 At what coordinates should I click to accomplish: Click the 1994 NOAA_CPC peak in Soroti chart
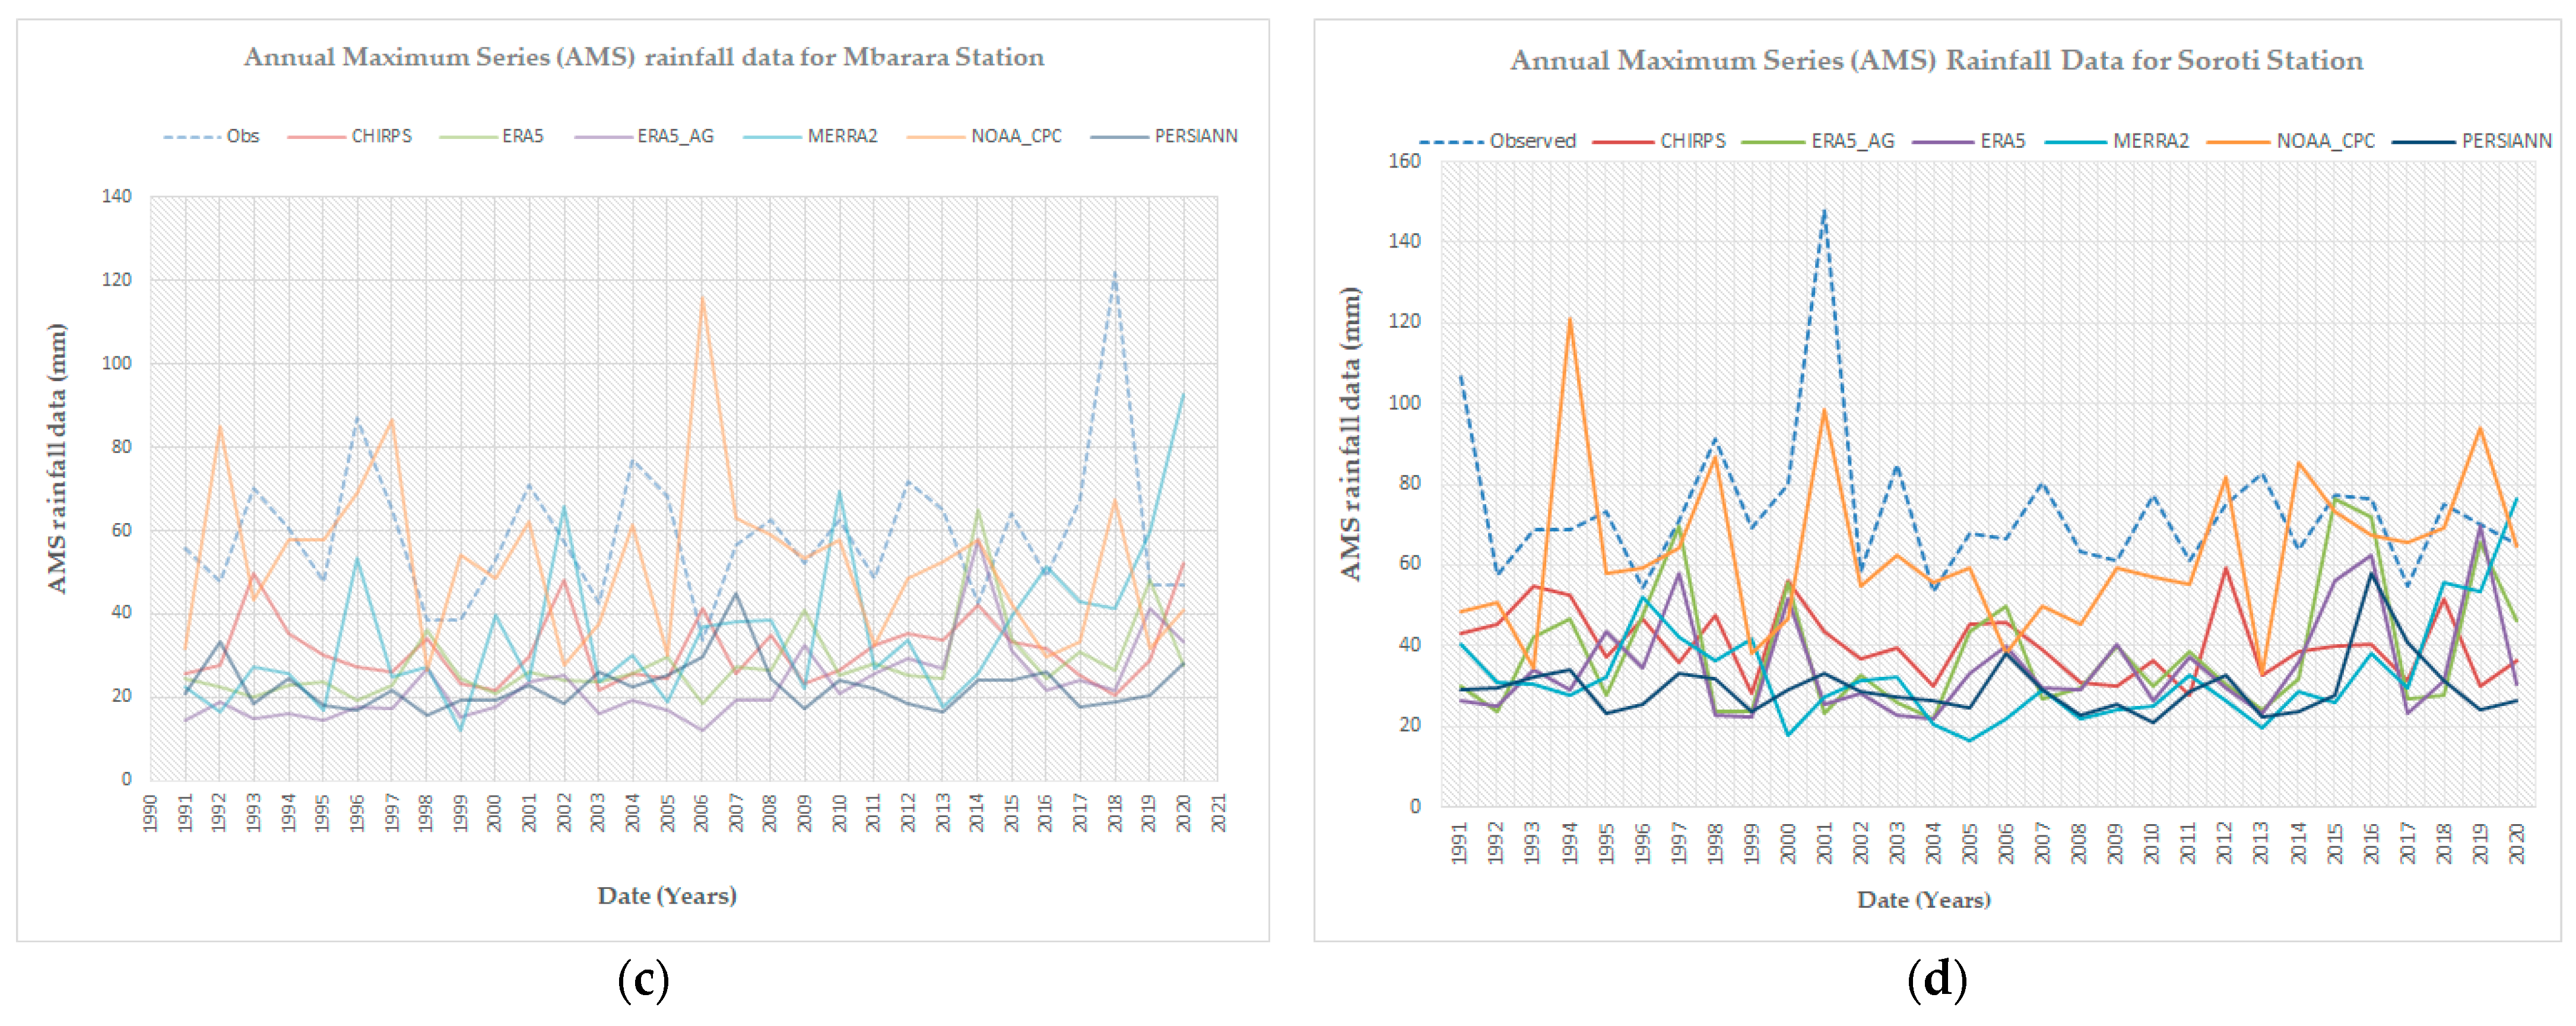tap(1569, 320)
